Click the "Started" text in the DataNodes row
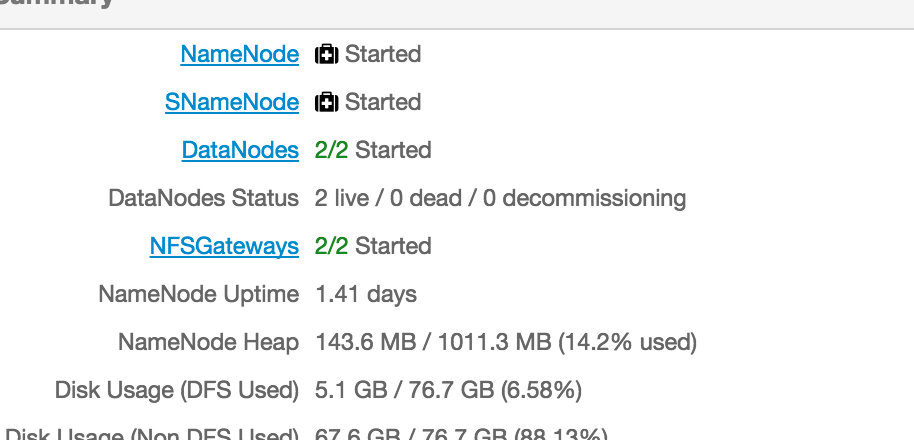The image size is (914, 440). click(x=394, y=150)
